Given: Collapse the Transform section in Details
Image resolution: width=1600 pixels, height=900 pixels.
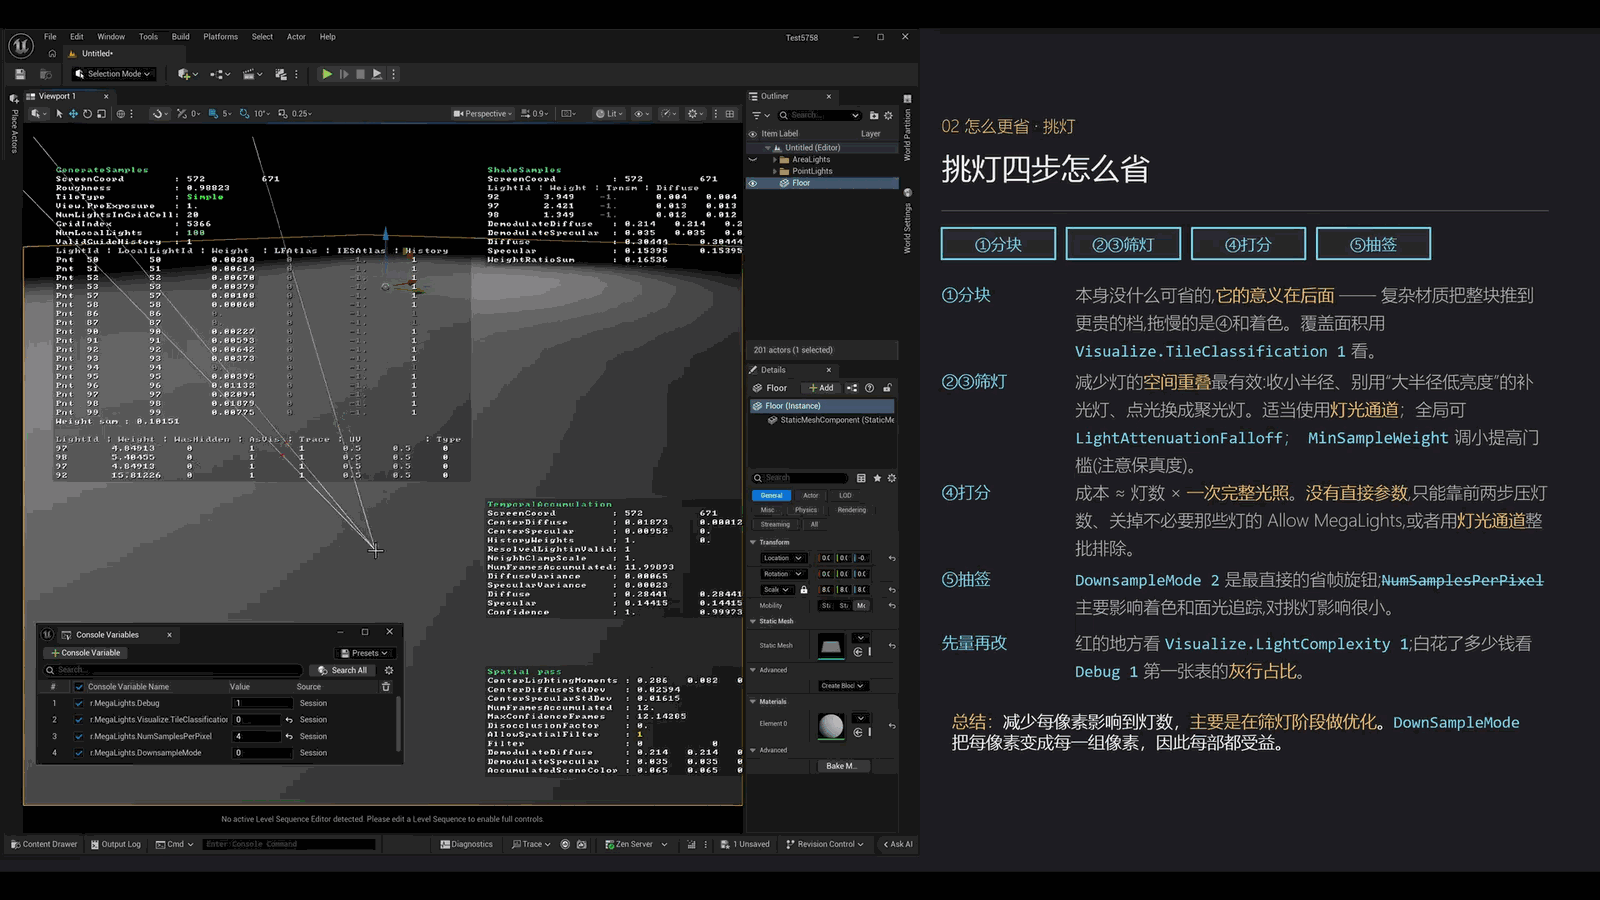Looking at the screenshot, I should click(x=753, y=542).
